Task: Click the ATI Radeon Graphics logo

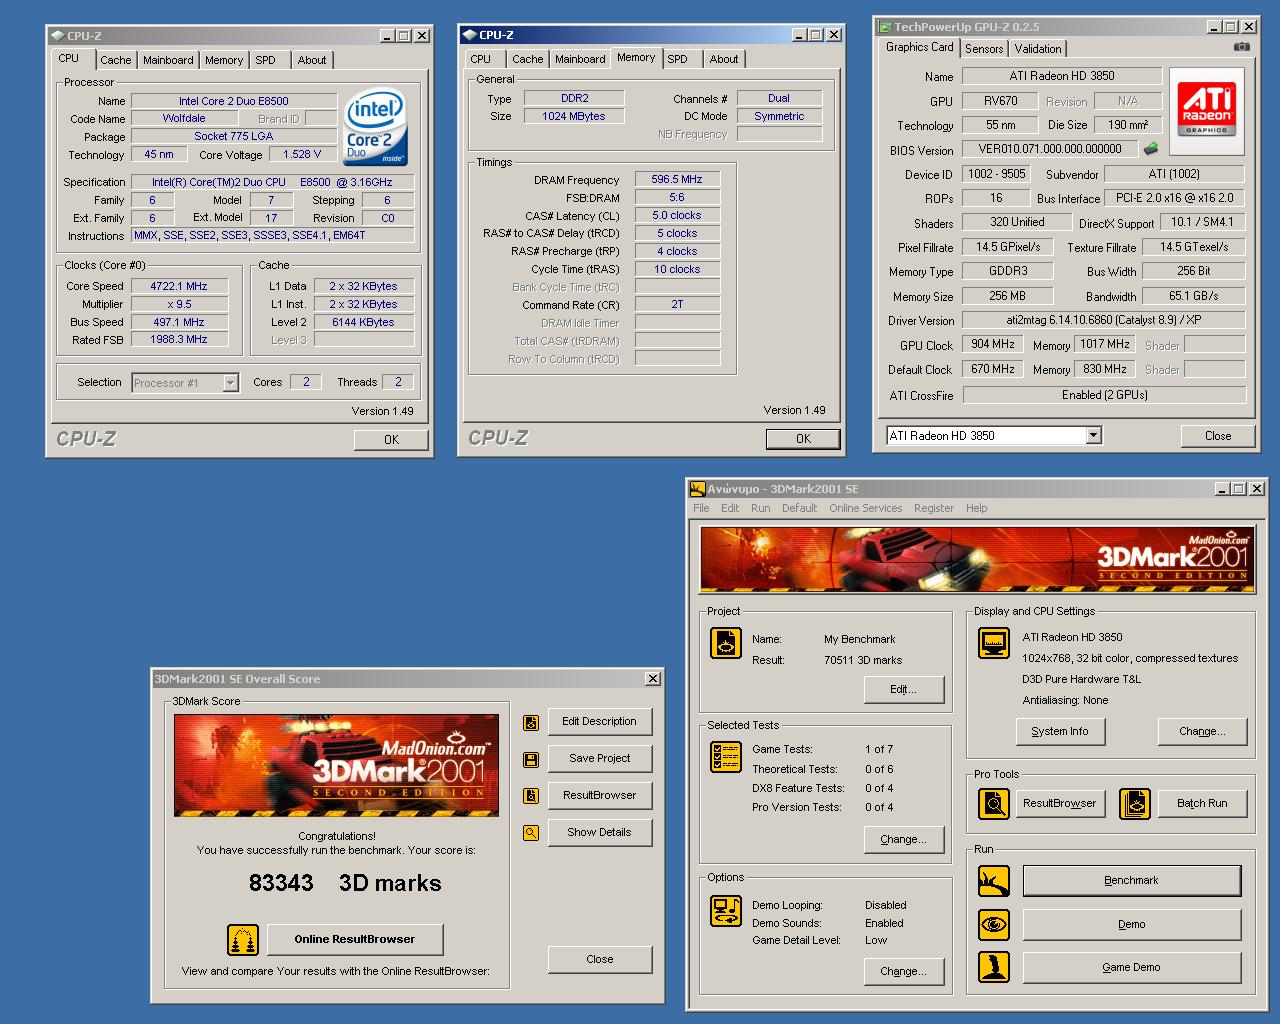Action: 1207,109
